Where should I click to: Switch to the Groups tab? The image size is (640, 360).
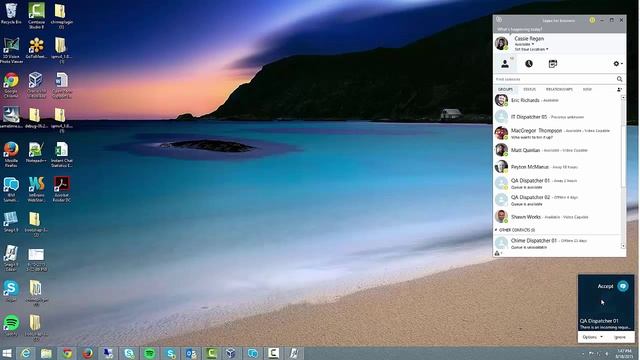(505, 89)
